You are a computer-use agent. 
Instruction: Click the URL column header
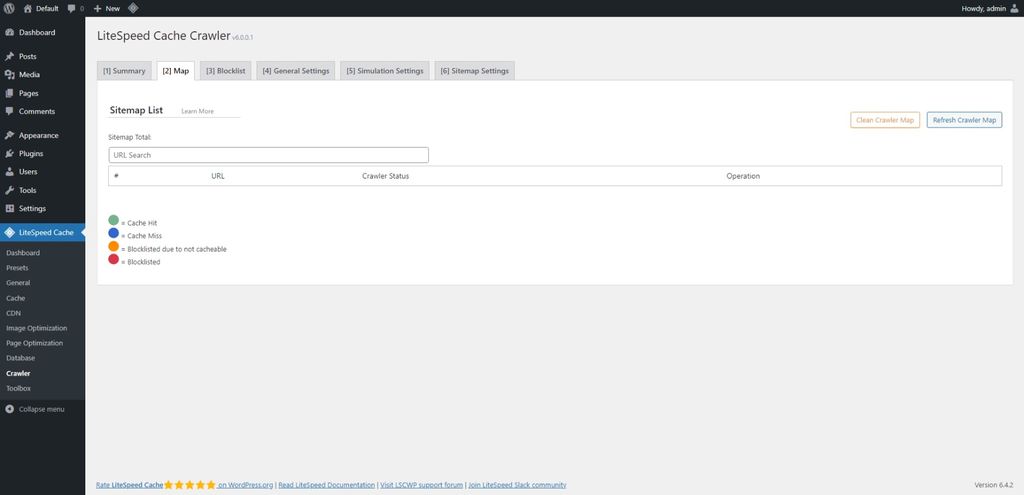[x=218, y=176]
